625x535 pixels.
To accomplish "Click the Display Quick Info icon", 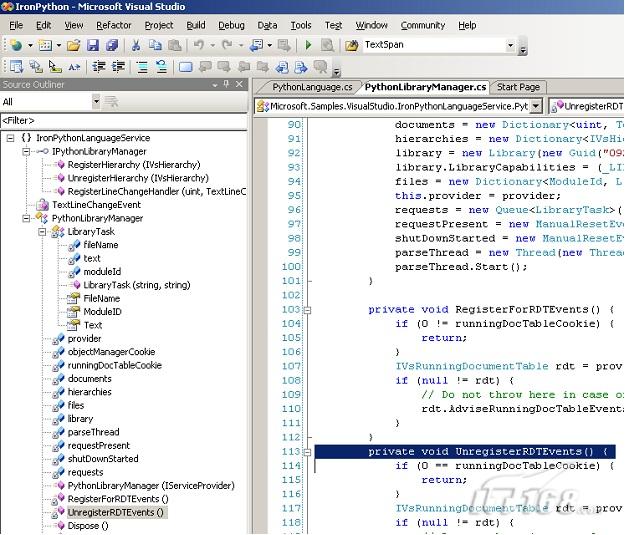I will [55, 67].
